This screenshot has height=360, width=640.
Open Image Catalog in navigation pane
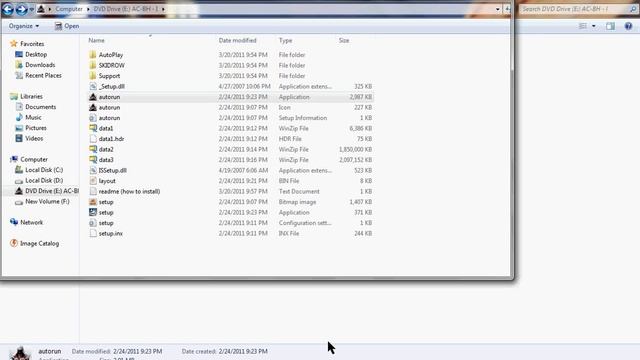pos(39,244)
